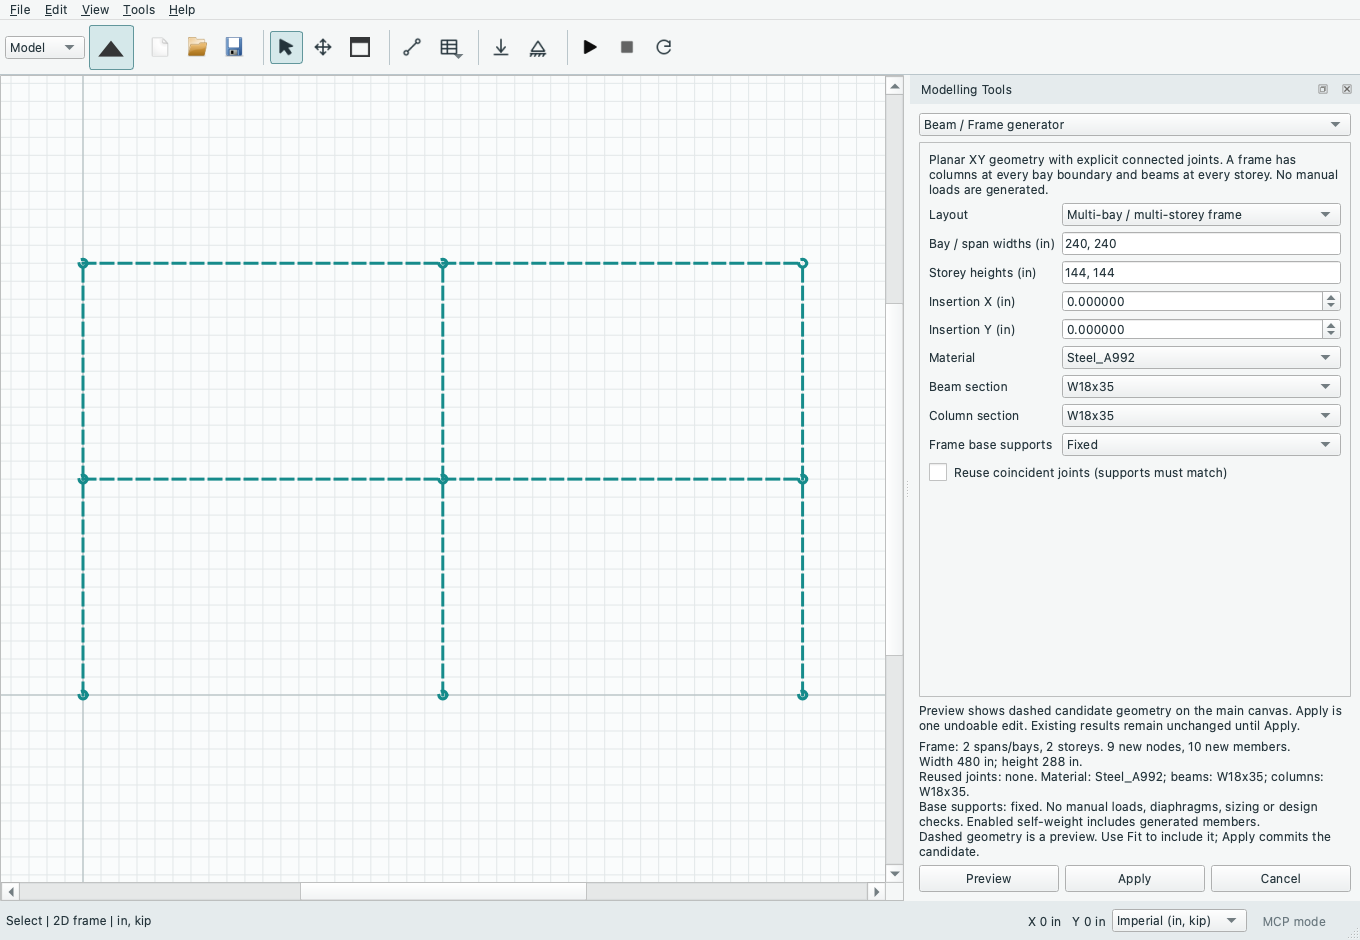Open the Layout dropdown
This screenshot has height=940, width=1360.
click(1201, 215)
